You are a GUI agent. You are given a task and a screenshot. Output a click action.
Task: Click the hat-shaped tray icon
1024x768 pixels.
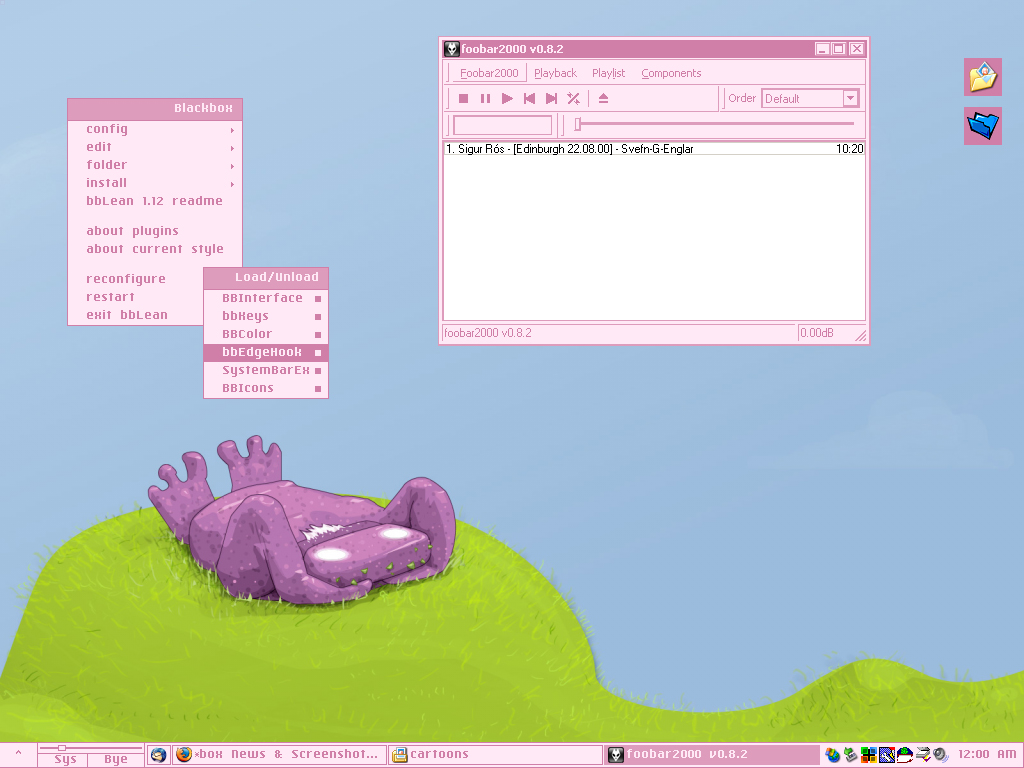904,755
